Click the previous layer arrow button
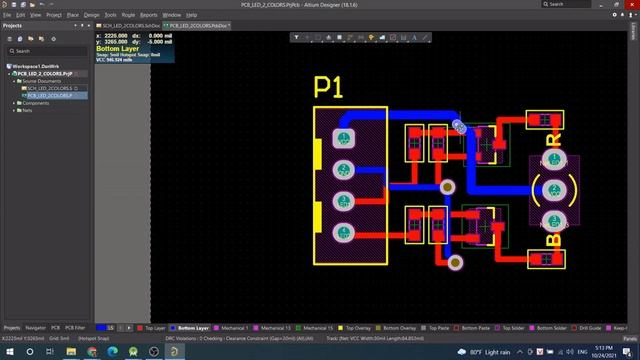Viewport: 640px width, 360px height. tap(120, 328)
